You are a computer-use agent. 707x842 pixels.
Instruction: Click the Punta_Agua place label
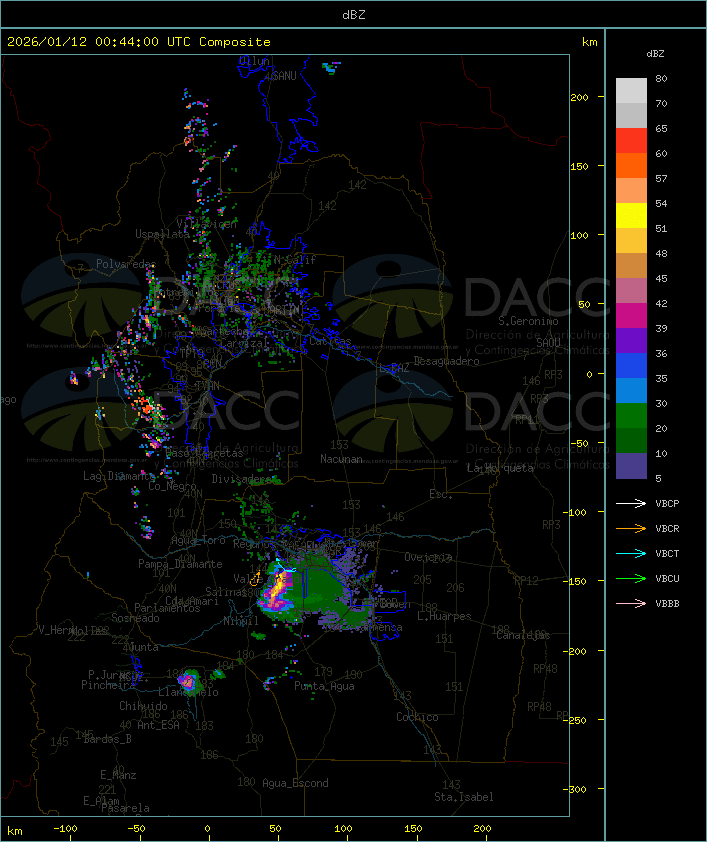tap(324, 686)
